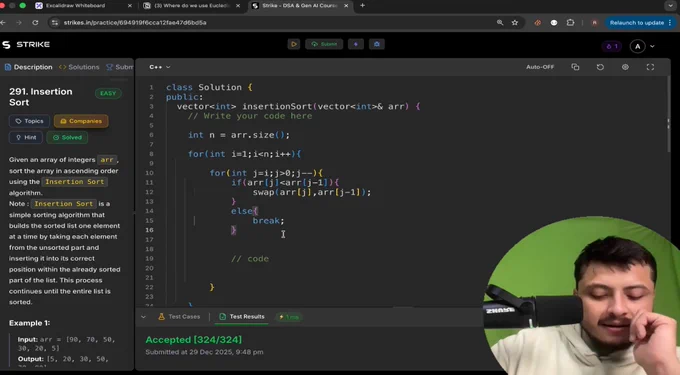Open the user avatar A profile
Screen dimensions: 680x375
(637, 46)
